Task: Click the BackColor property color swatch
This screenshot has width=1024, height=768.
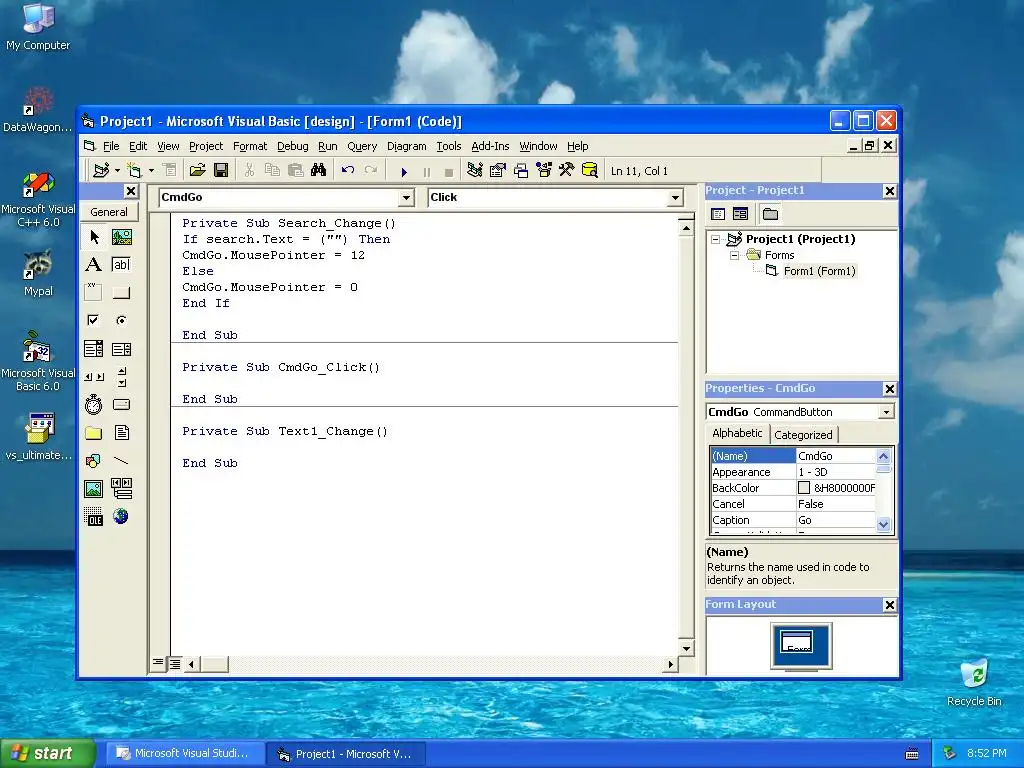Action: 804,488
